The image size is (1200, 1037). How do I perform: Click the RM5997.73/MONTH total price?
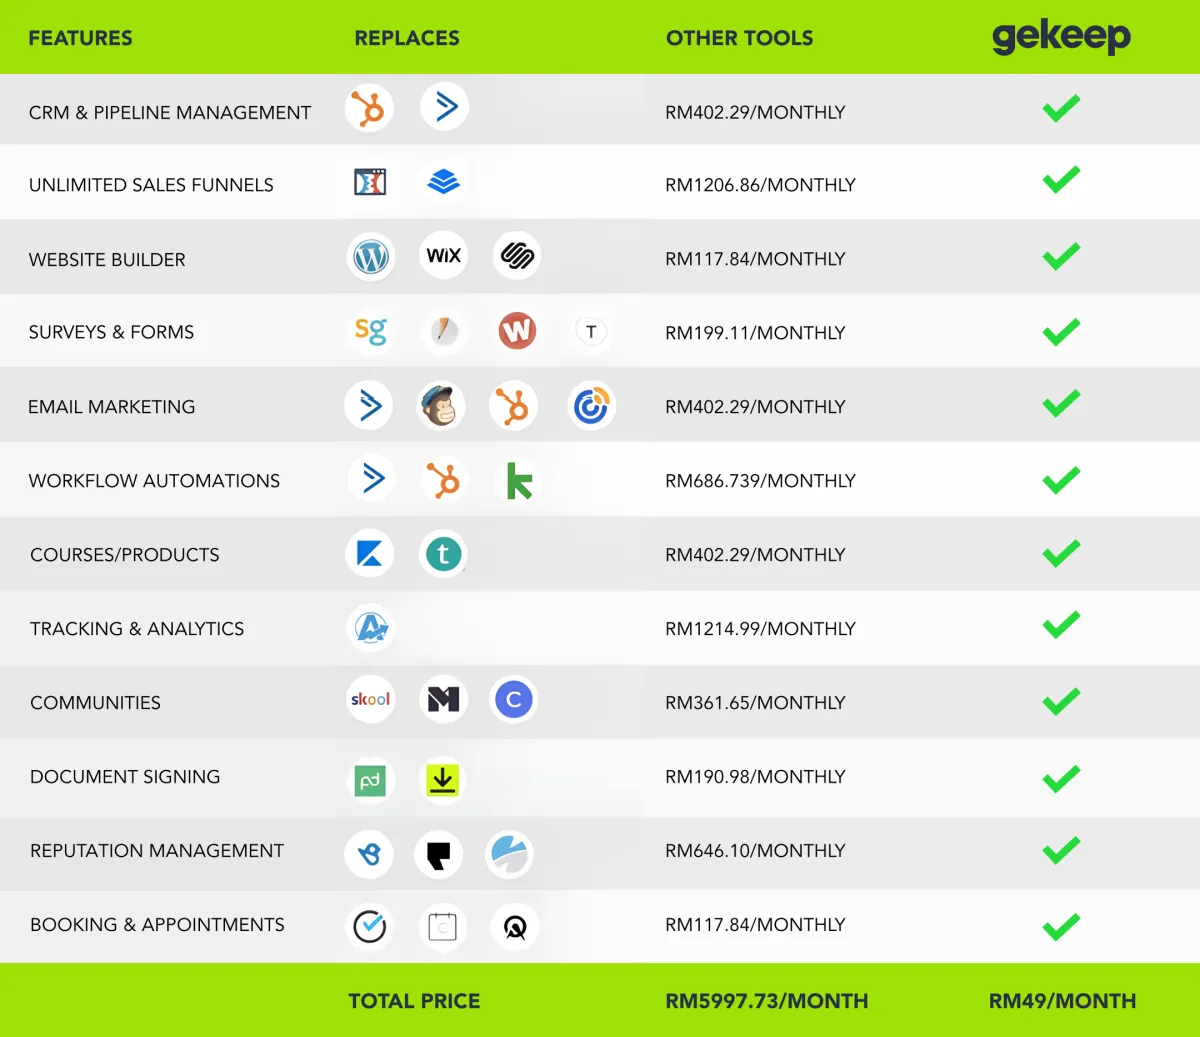[766, 1001]
